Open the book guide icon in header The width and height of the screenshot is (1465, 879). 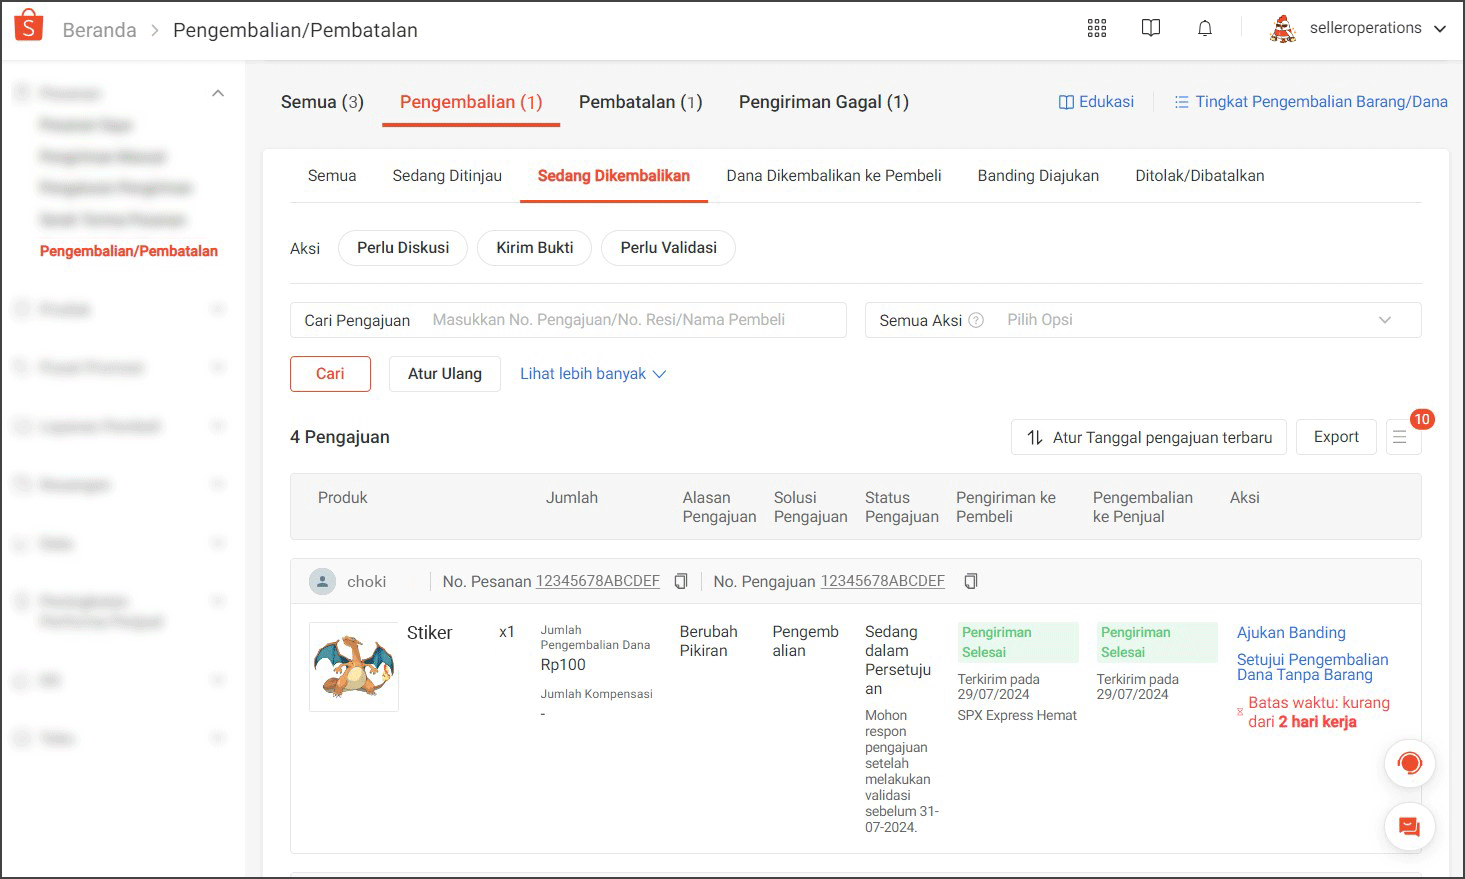point(1151,28)
